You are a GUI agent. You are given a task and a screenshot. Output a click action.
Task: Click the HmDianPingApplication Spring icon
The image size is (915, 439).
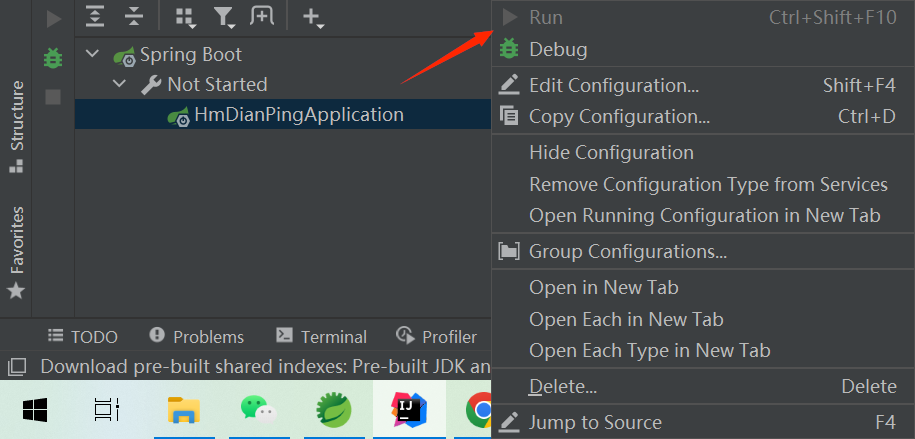tap(179, 116)
